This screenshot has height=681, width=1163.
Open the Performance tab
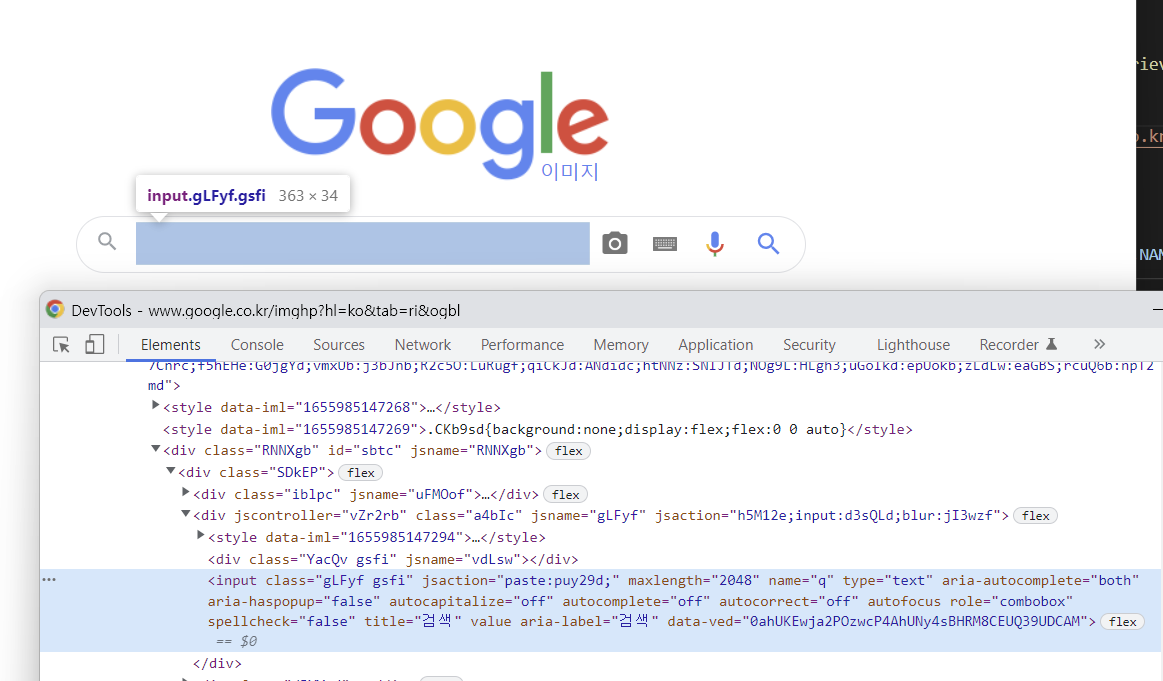(522, 345)
